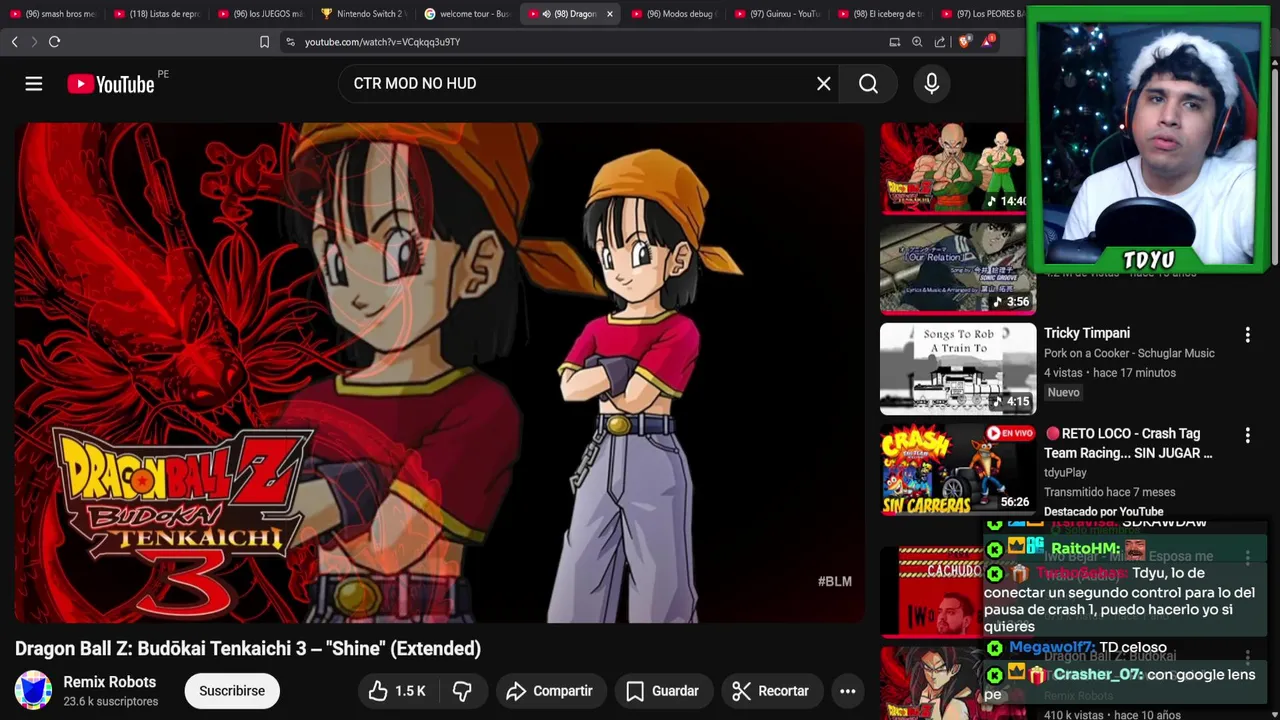Open the YouTube guide hamburger menu
Screen dimensions: 1280x720
[x=34, y=84]
